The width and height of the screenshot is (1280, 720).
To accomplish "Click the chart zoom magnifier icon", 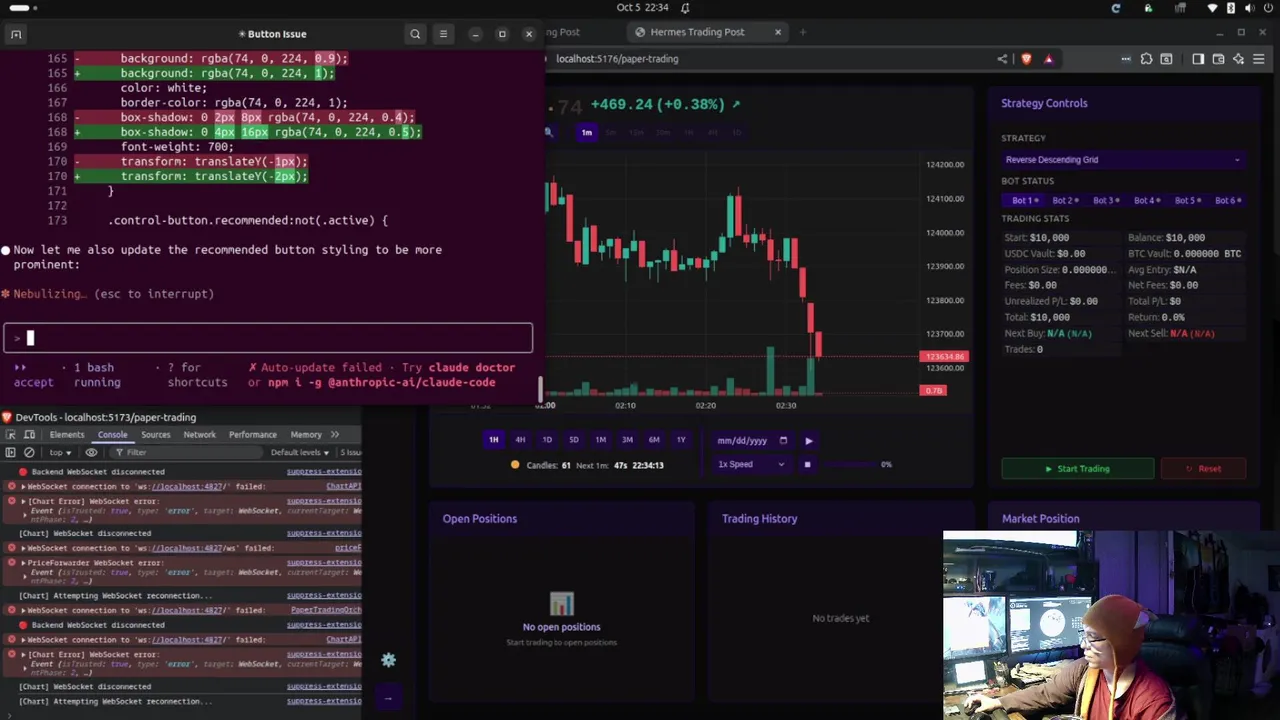I will coord(548,132).
